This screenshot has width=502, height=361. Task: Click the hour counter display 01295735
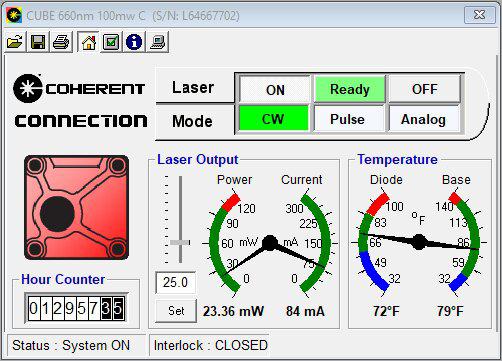[76, 308]
